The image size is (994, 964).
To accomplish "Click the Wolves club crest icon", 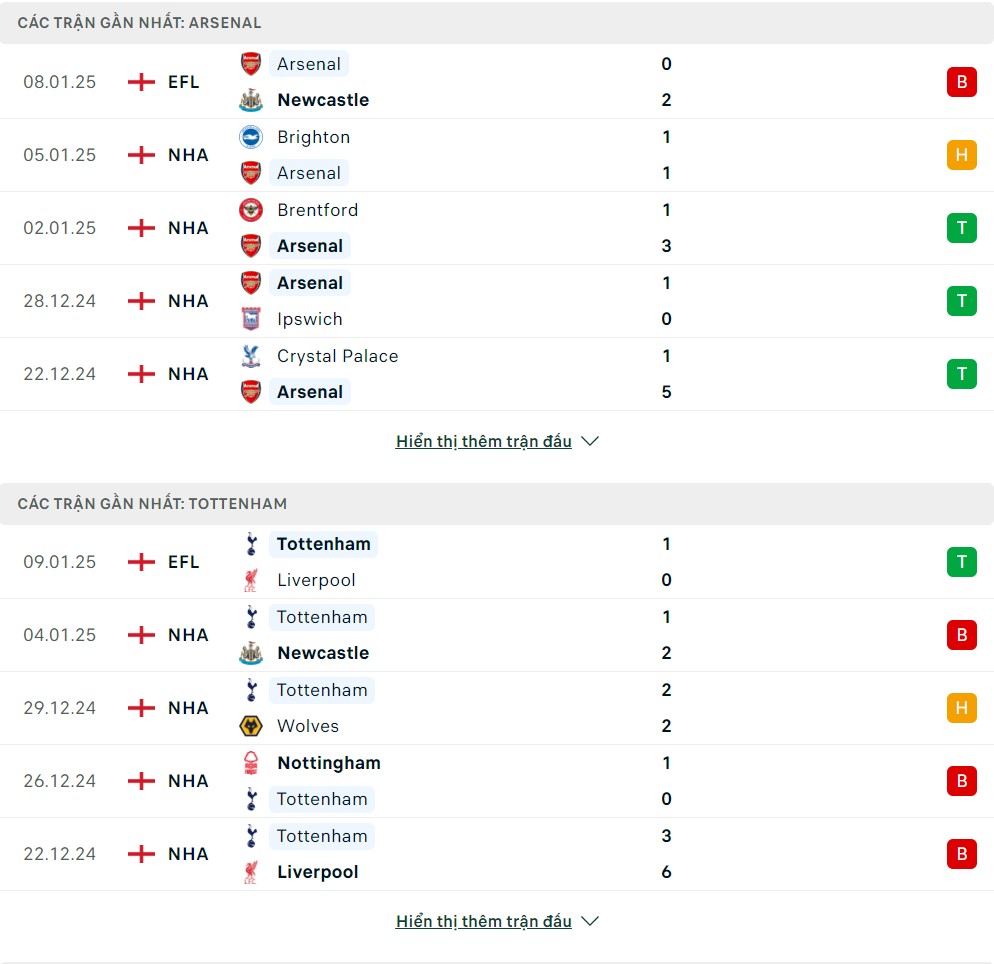I will click(251, 726).
